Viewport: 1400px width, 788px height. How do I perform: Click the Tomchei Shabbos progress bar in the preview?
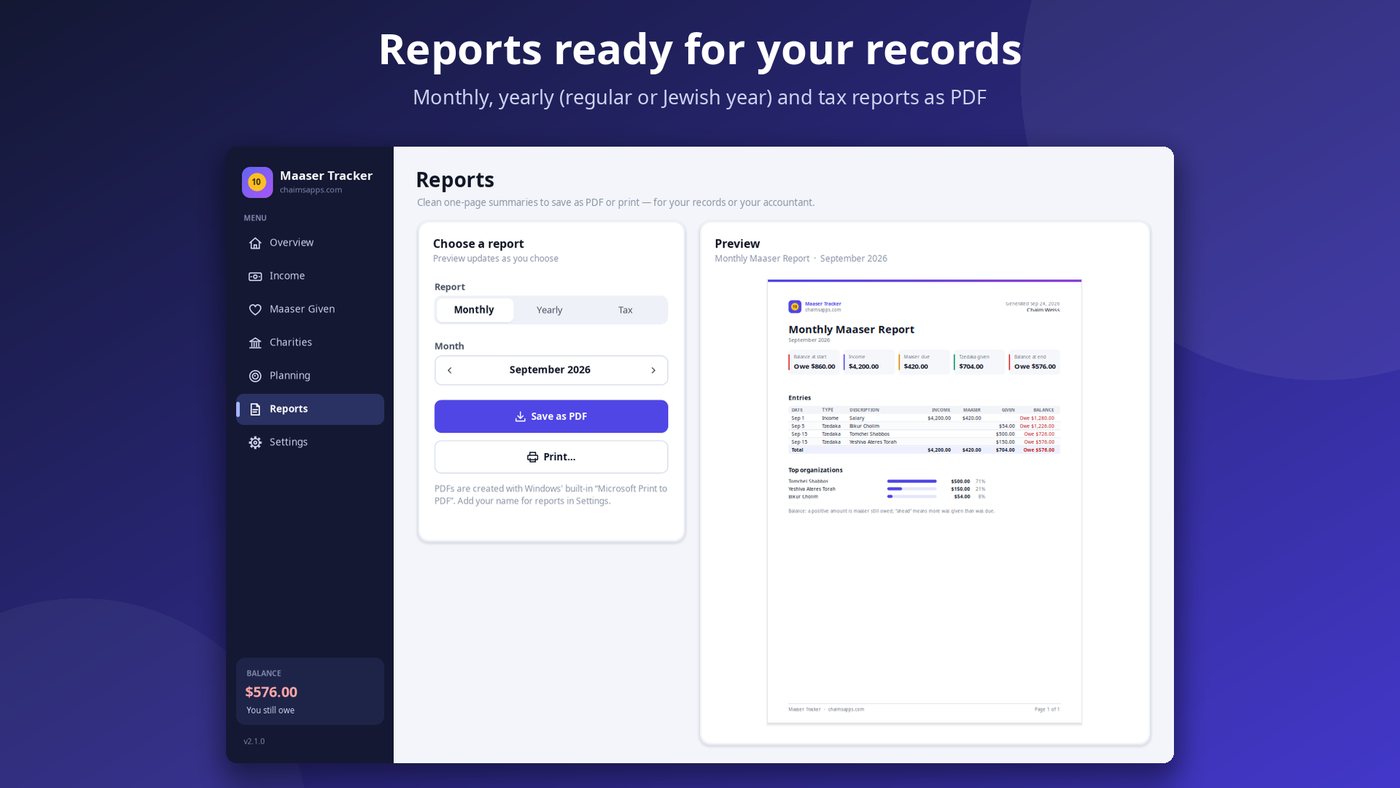pos(912,481)
